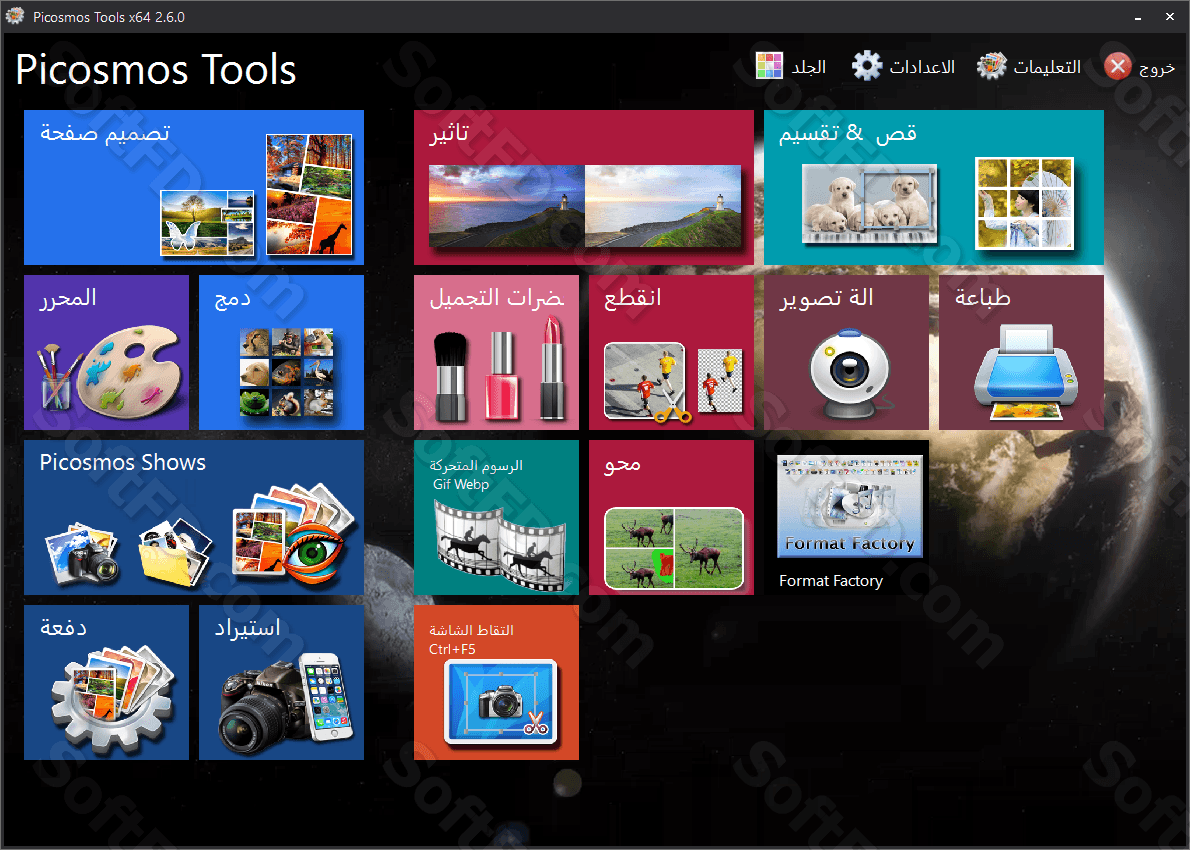
Task: Minimize the Picosmos Tools window
Action: 1138,17
